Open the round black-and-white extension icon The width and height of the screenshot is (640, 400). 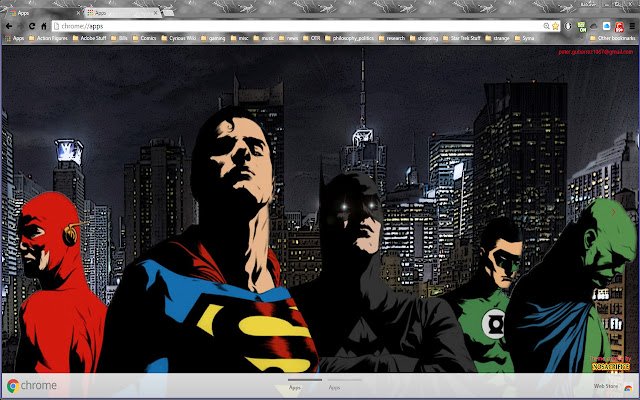point(568,26)
